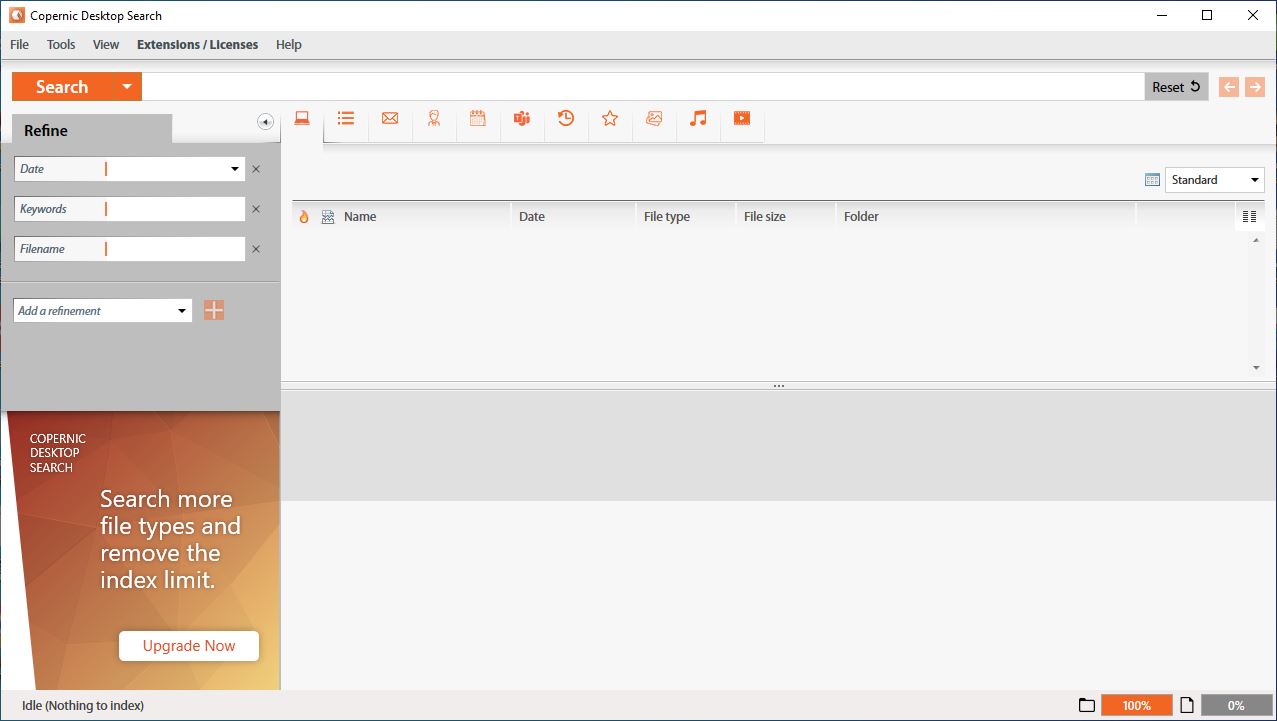Viewport: 1277px width, 721px height.
Task: Click in the main search input field
Action: tap(643, 87)
